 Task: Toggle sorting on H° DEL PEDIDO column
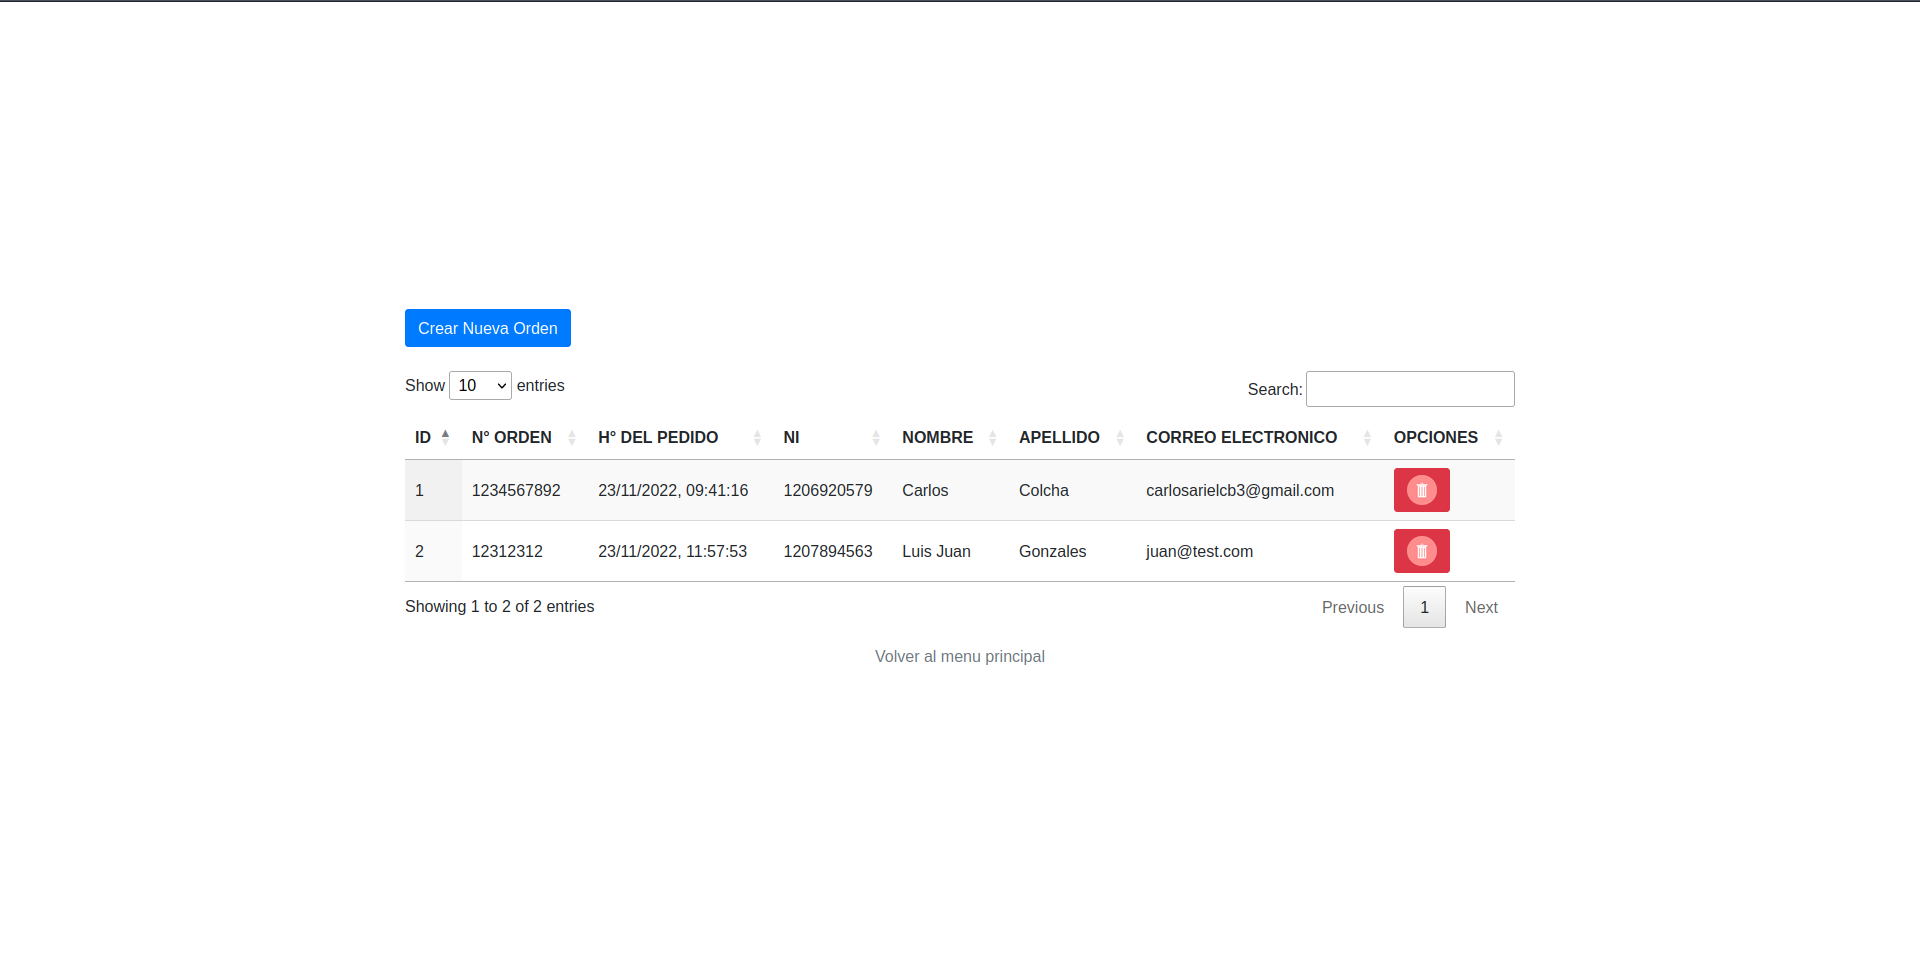point(757,437)
